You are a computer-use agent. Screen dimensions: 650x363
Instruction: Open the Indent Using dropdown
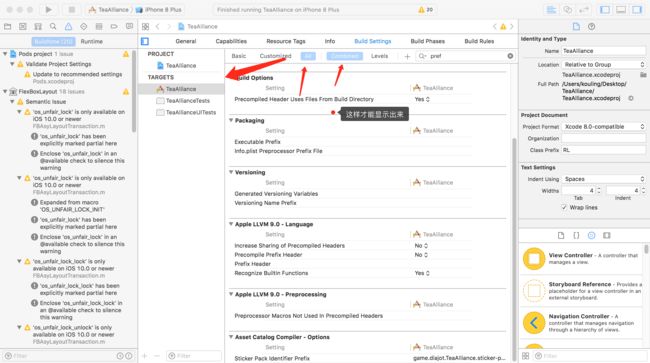(x=604, y=179)
